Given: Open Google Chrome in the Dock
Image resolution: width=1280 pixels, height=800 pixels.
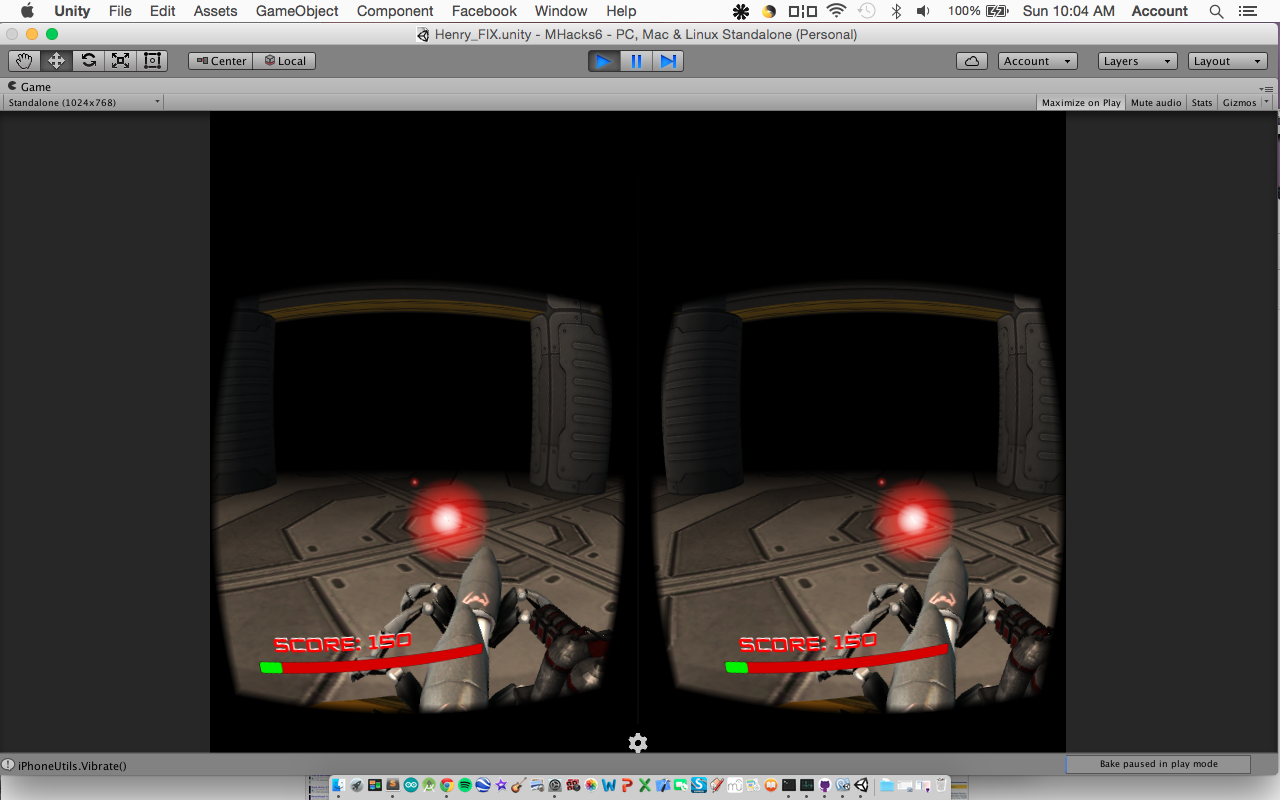Looking at the screenshot, I should [x=447, y=785].
